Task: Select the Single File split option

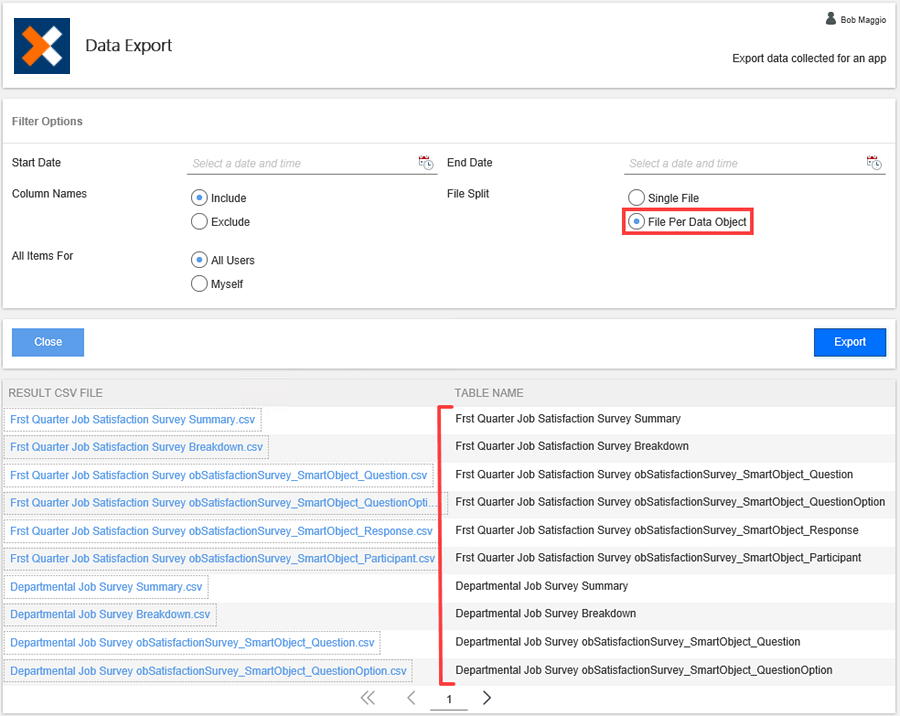Action: click(x=636, y=198)
